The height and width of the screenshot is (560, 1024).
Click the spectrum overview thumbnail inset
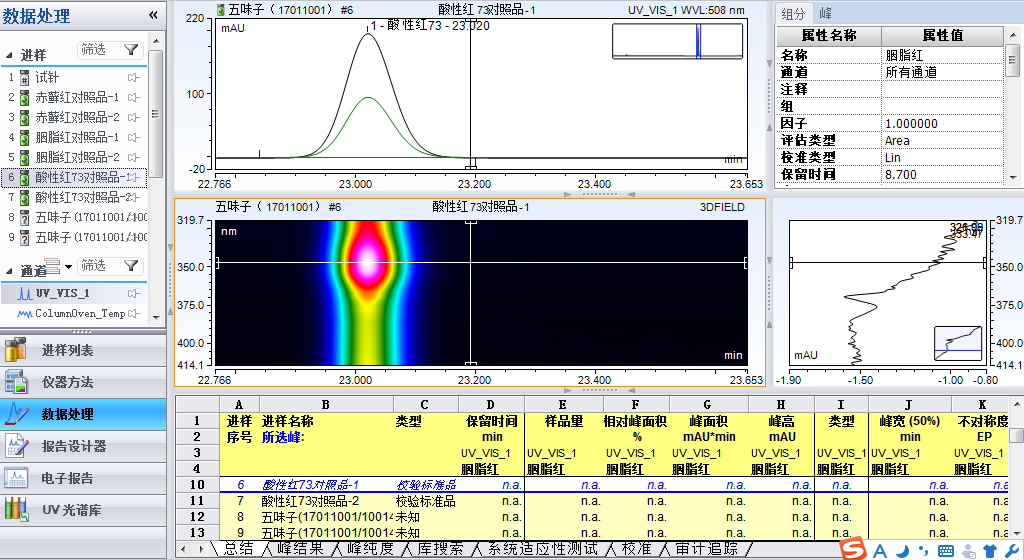click(x=958, y=343)
